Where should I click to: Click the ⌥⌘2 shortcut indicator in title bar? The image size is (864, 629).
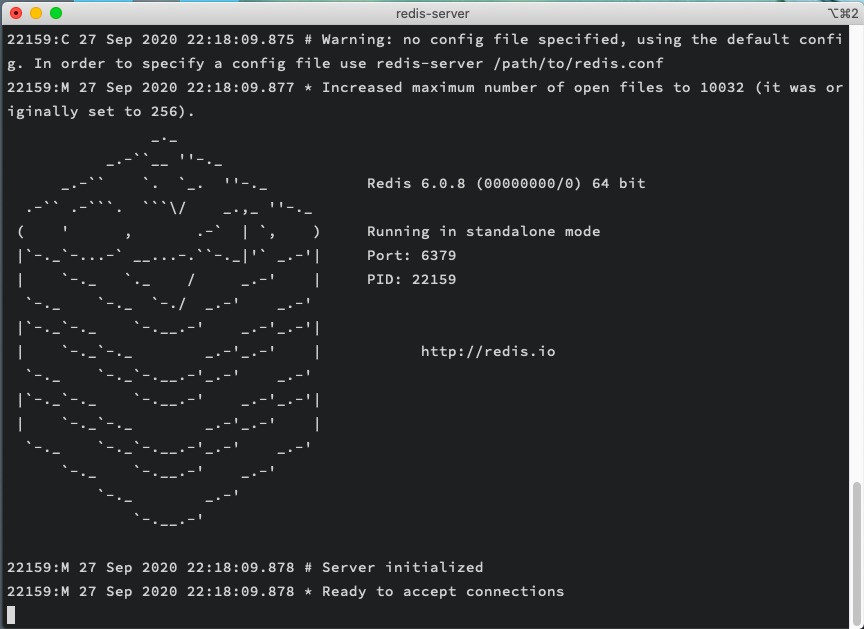843,13
